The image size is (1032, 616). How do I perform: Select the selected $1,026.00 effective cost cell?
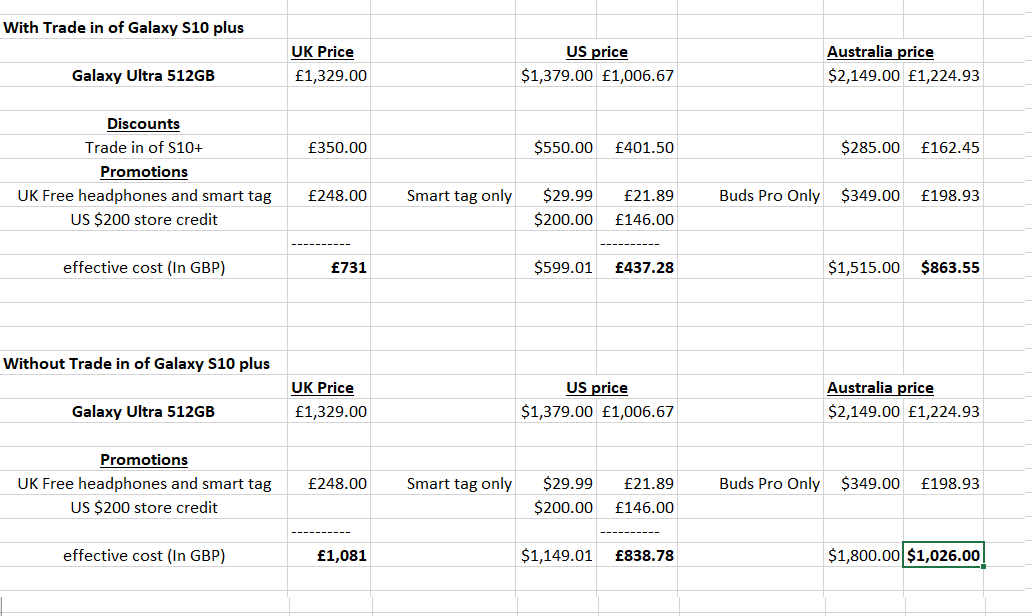coord(943,555)
